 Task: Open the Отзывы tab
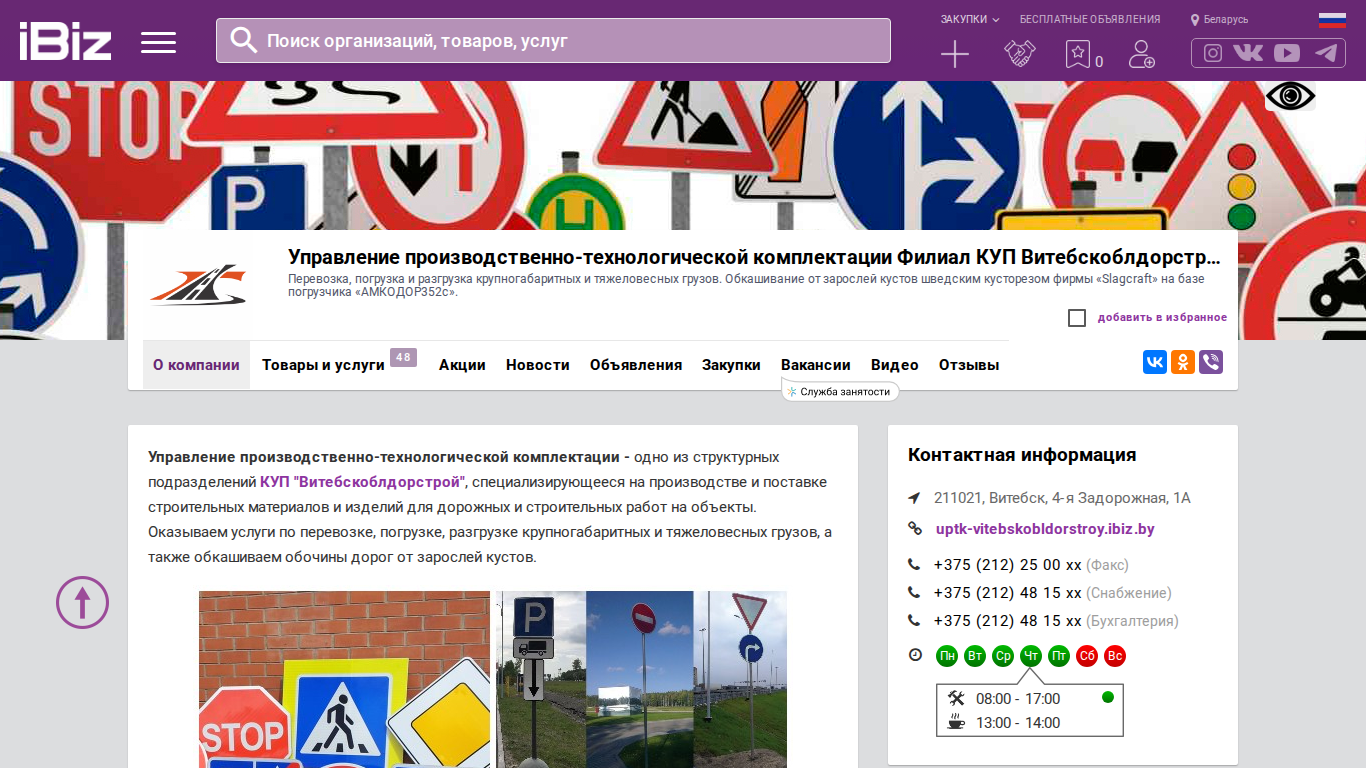point(969,365)
